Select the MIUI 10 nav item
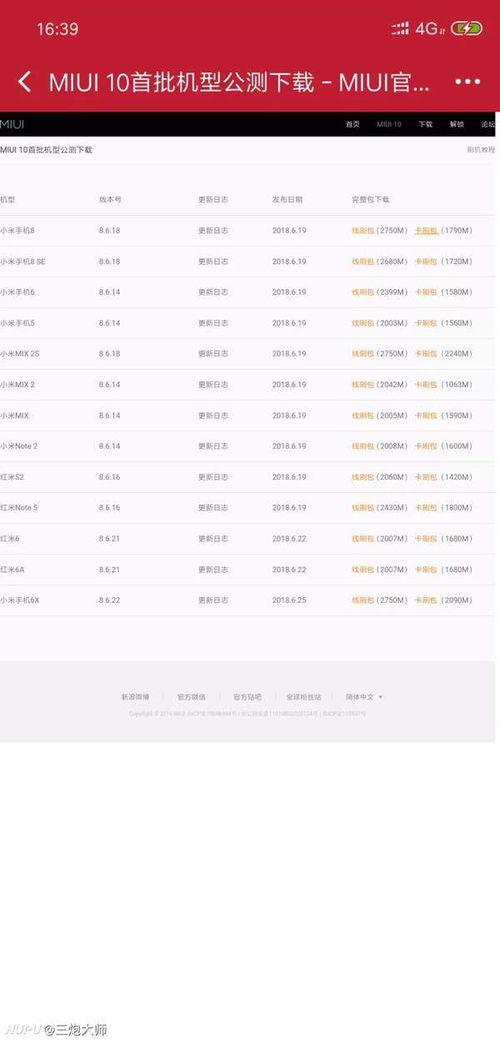500x1040 pixels. point(389,124)
